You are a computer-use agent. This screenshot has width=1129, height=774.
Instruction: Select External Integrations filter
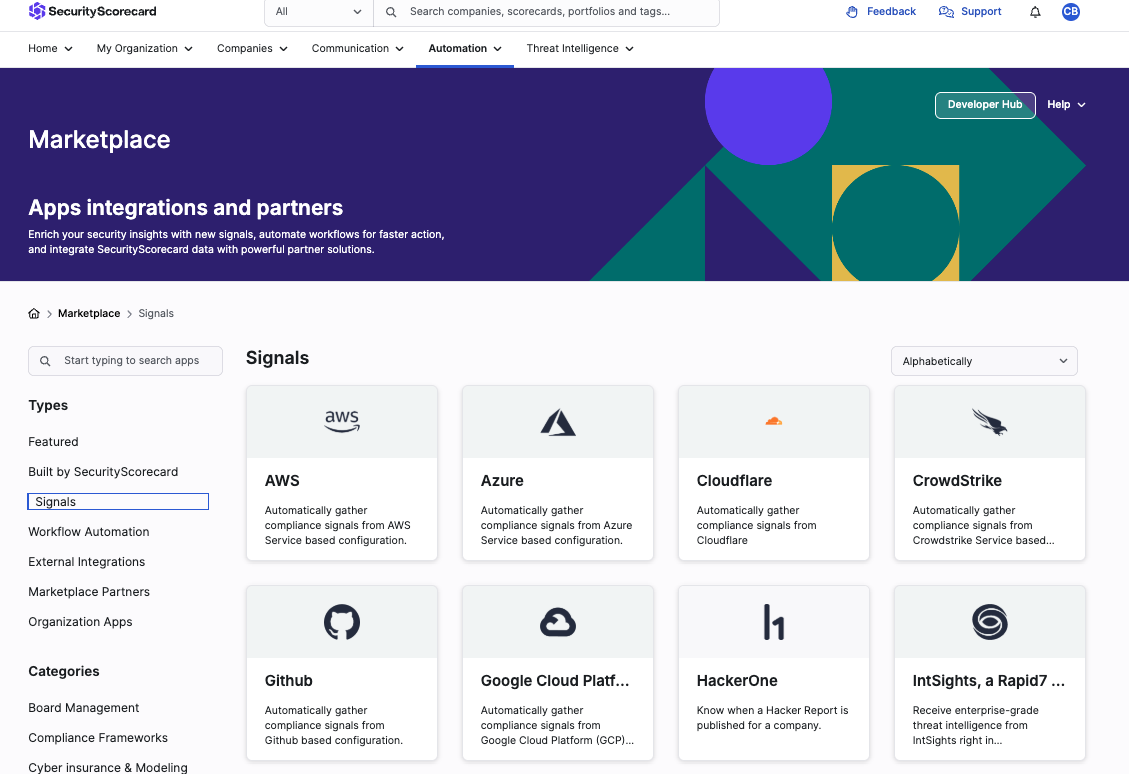(86, 562)
